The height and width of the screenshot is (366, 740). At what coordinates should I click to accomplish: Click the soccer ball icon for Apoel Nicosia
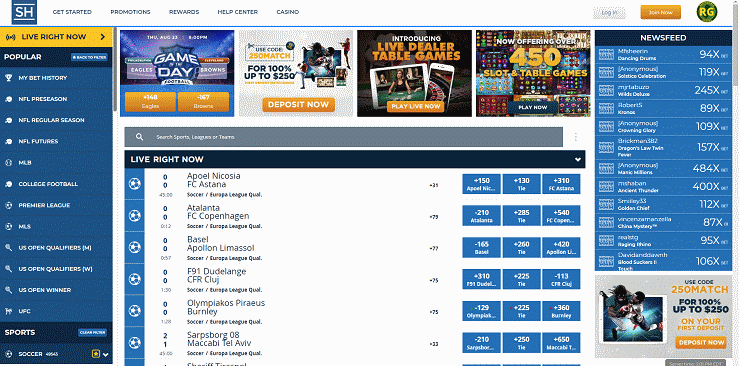coord(135,184)
